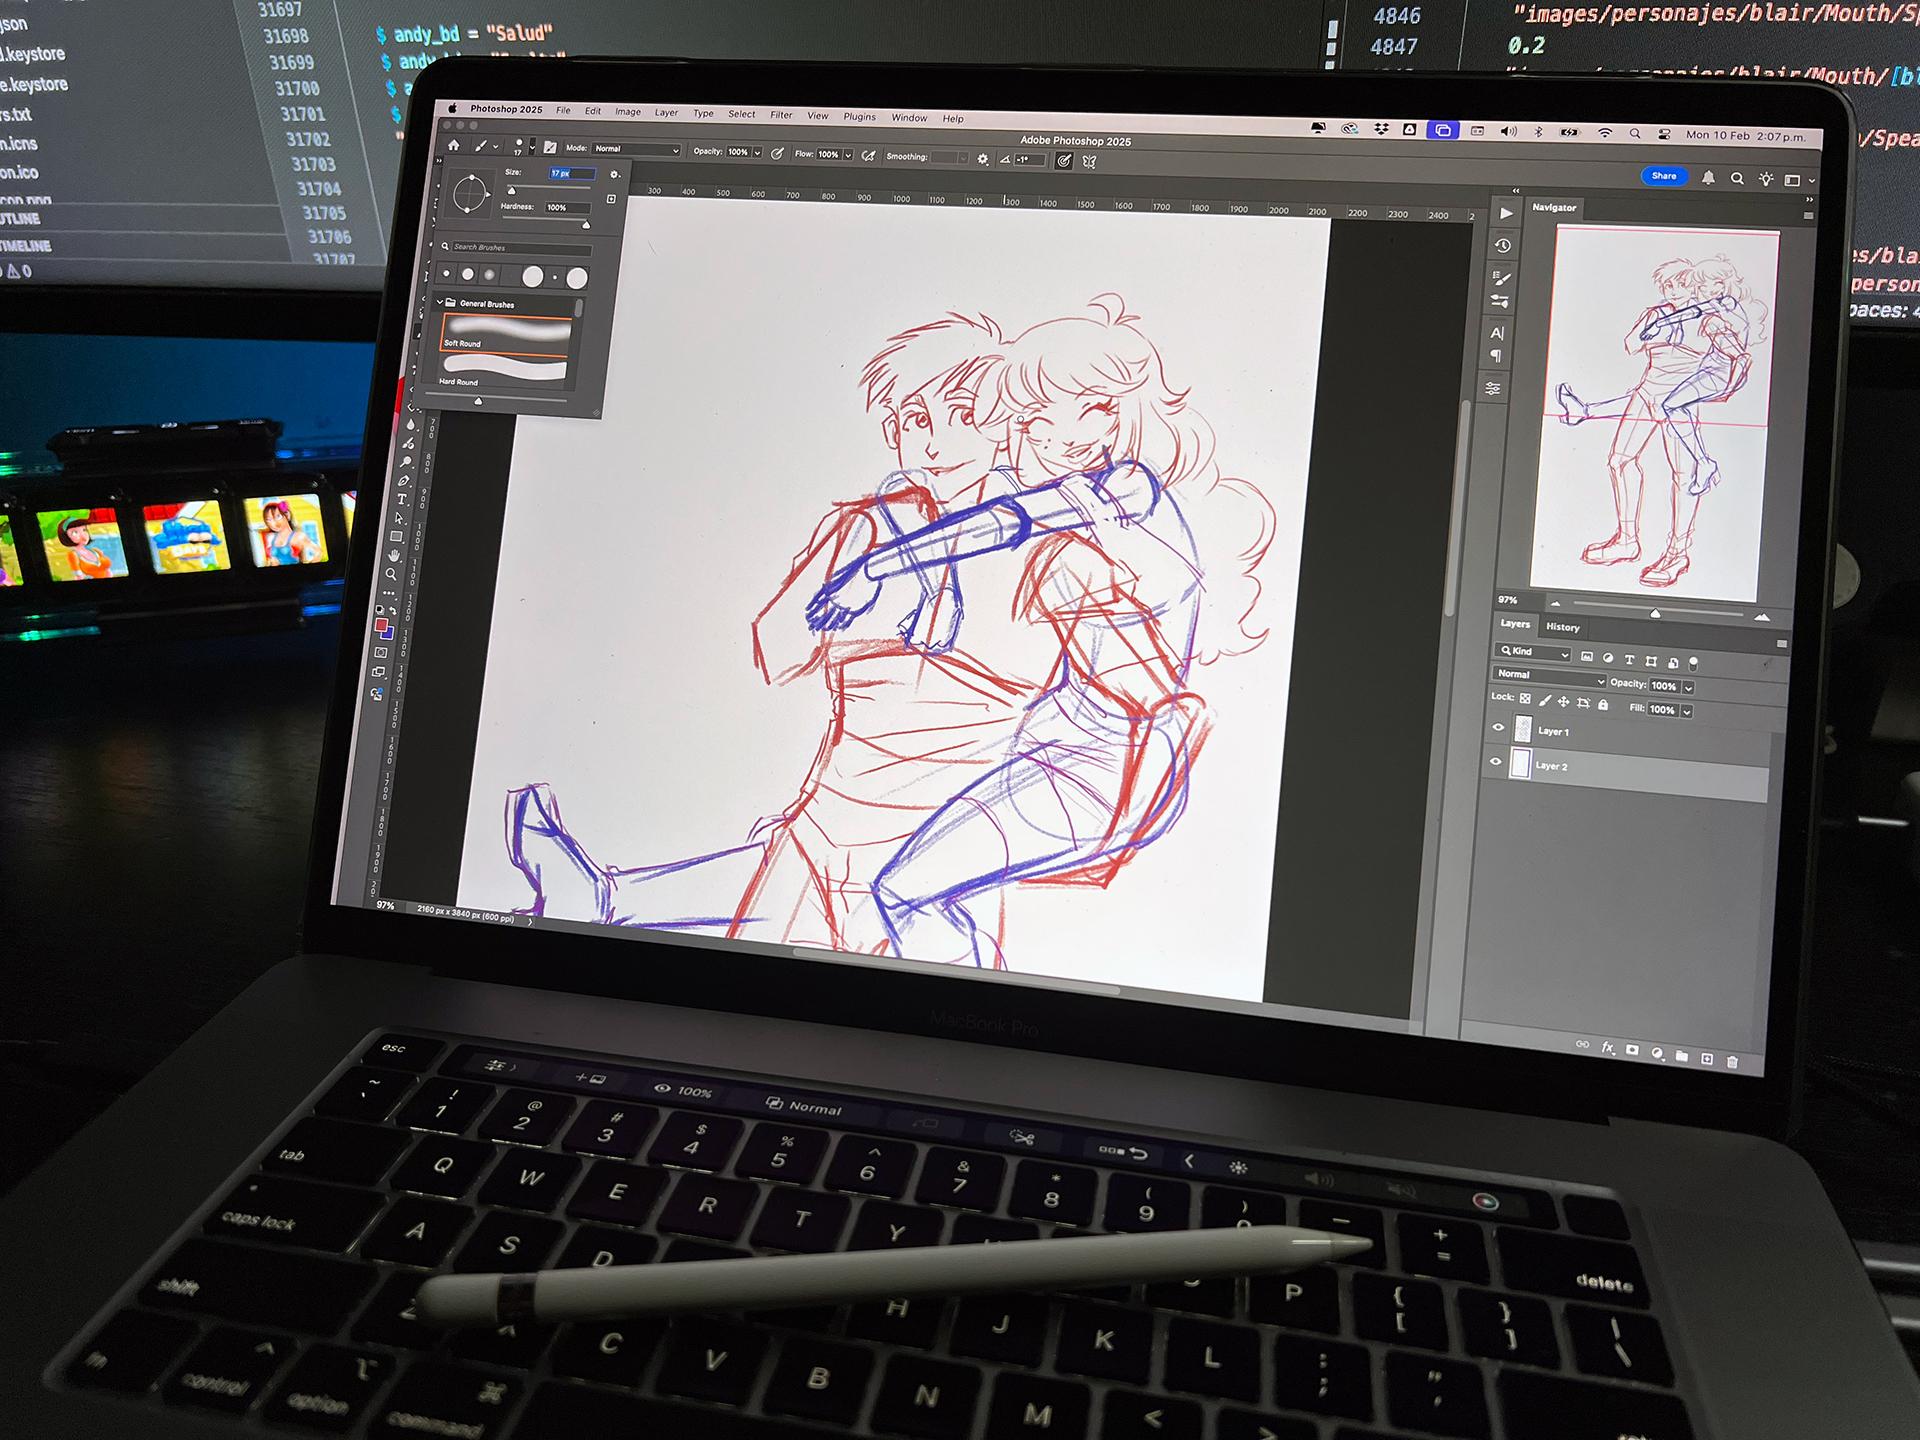Click the blue Share button
1920x1440 pixels.
[x=1664, y=176]
